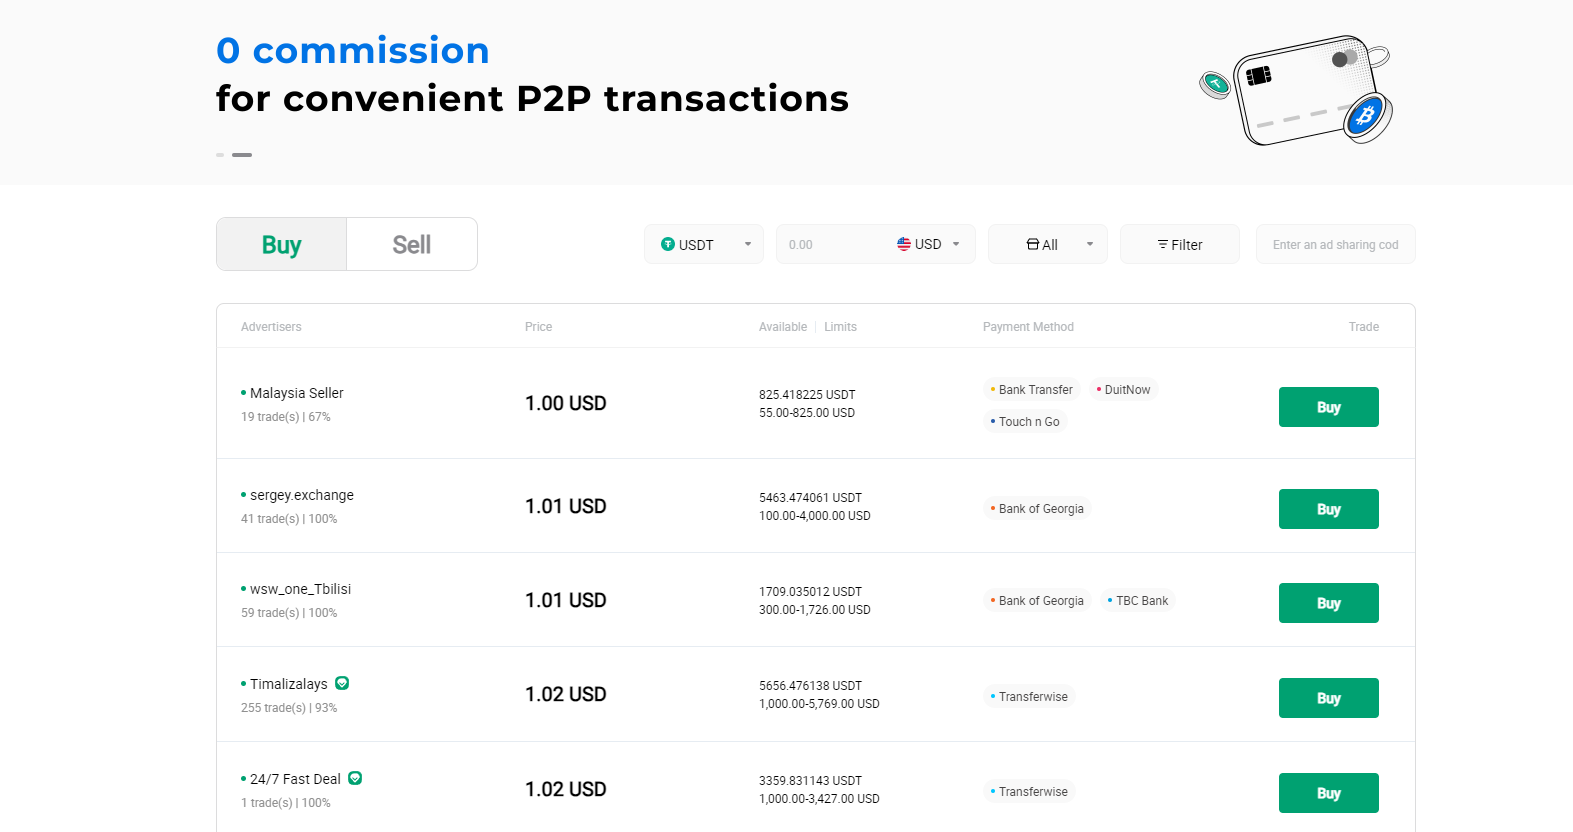Select the first banner slide indicator dot

220,155
